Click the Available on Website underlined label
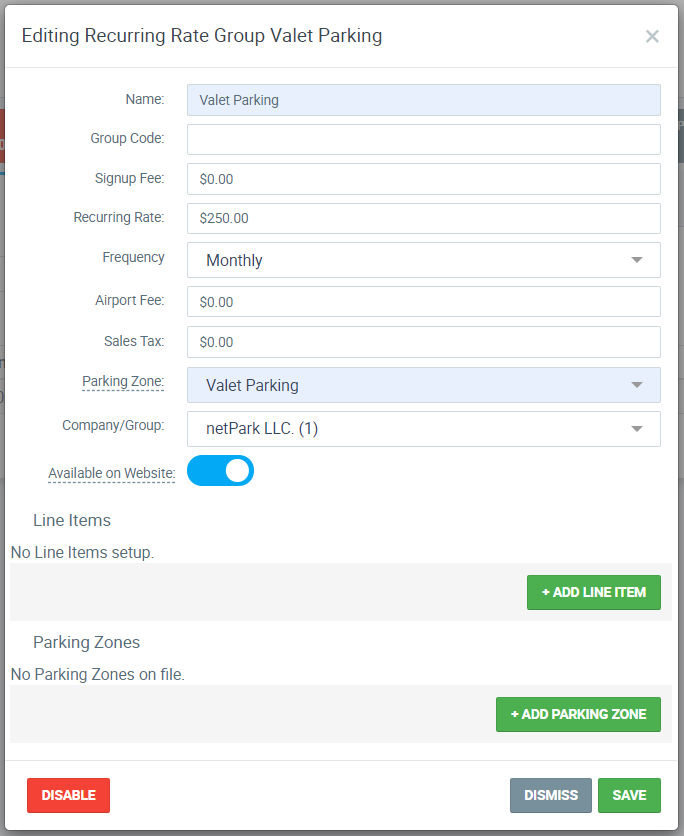This screenshot has width=684, height=836. point(111,472)
